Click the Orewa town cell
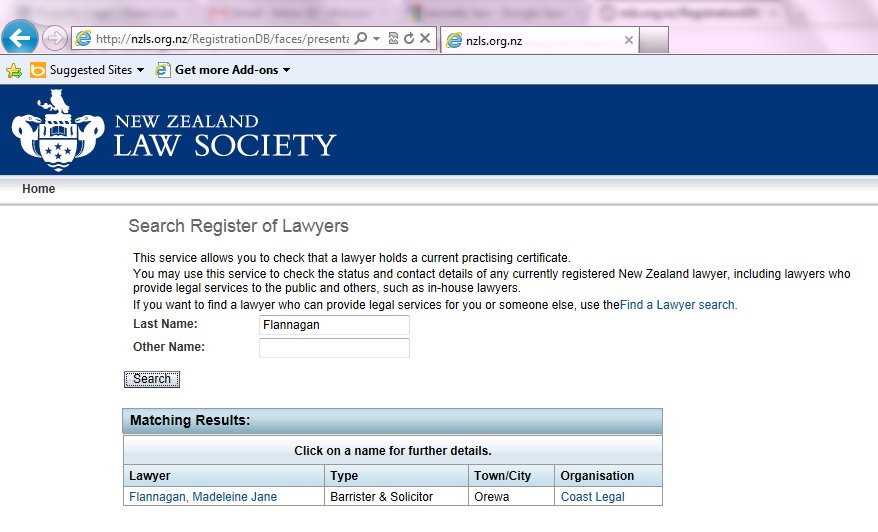 (x=511, y=496)
